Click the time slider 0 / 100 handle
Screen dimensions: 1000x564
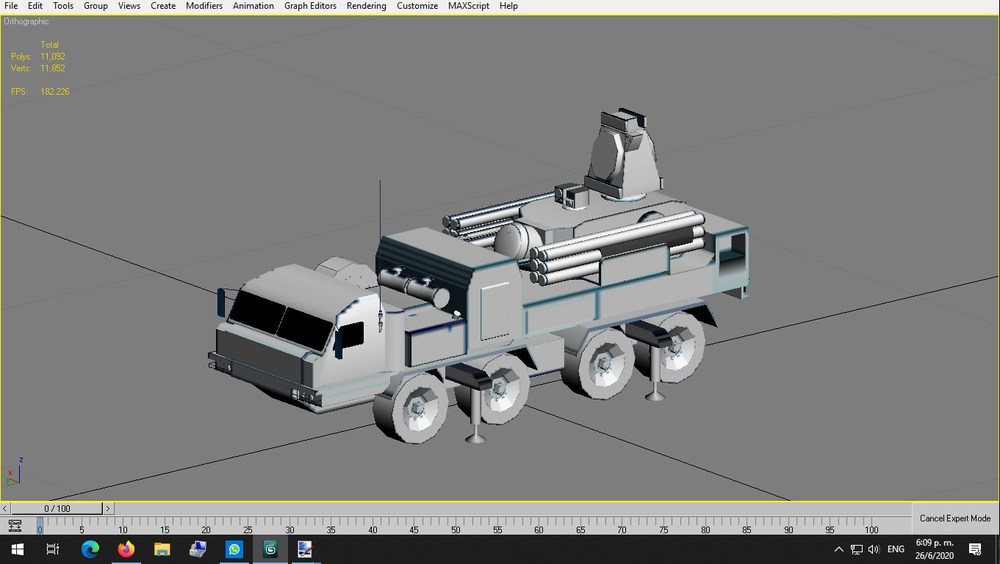[x=57, y=508]
